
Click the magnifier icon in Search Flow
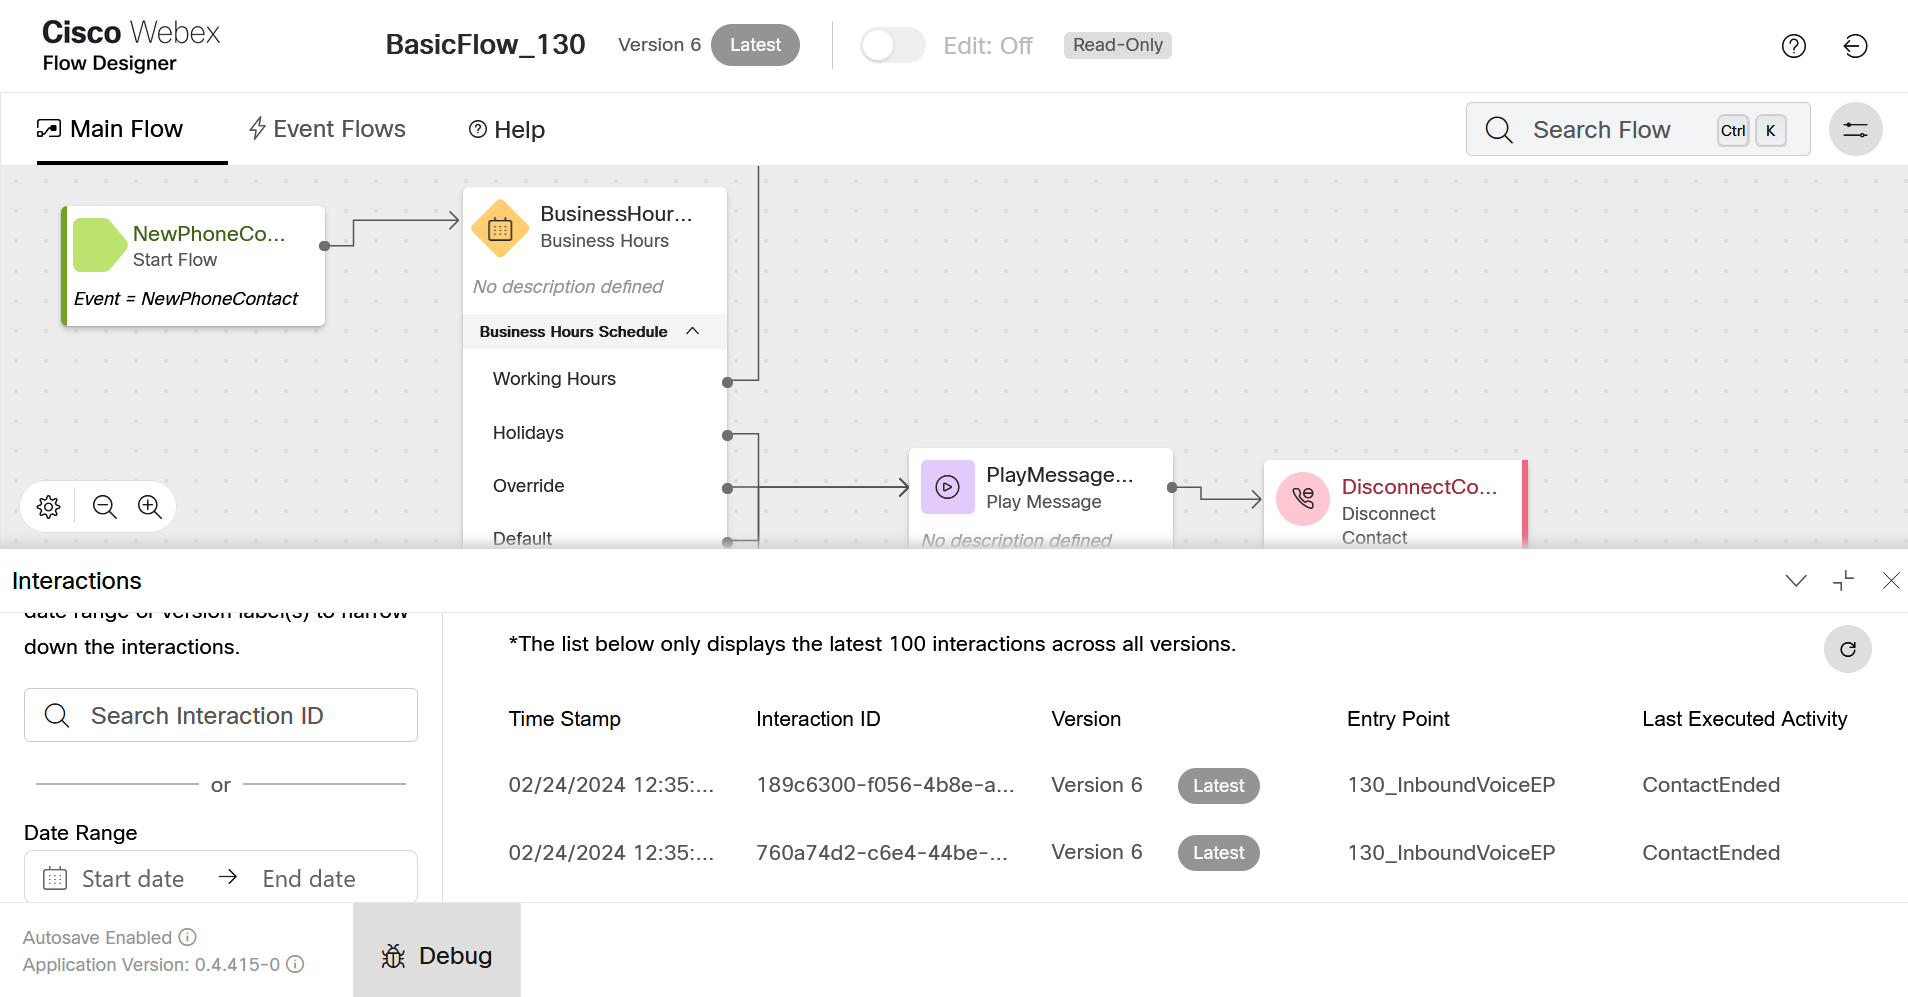[x=1498, y=130]
